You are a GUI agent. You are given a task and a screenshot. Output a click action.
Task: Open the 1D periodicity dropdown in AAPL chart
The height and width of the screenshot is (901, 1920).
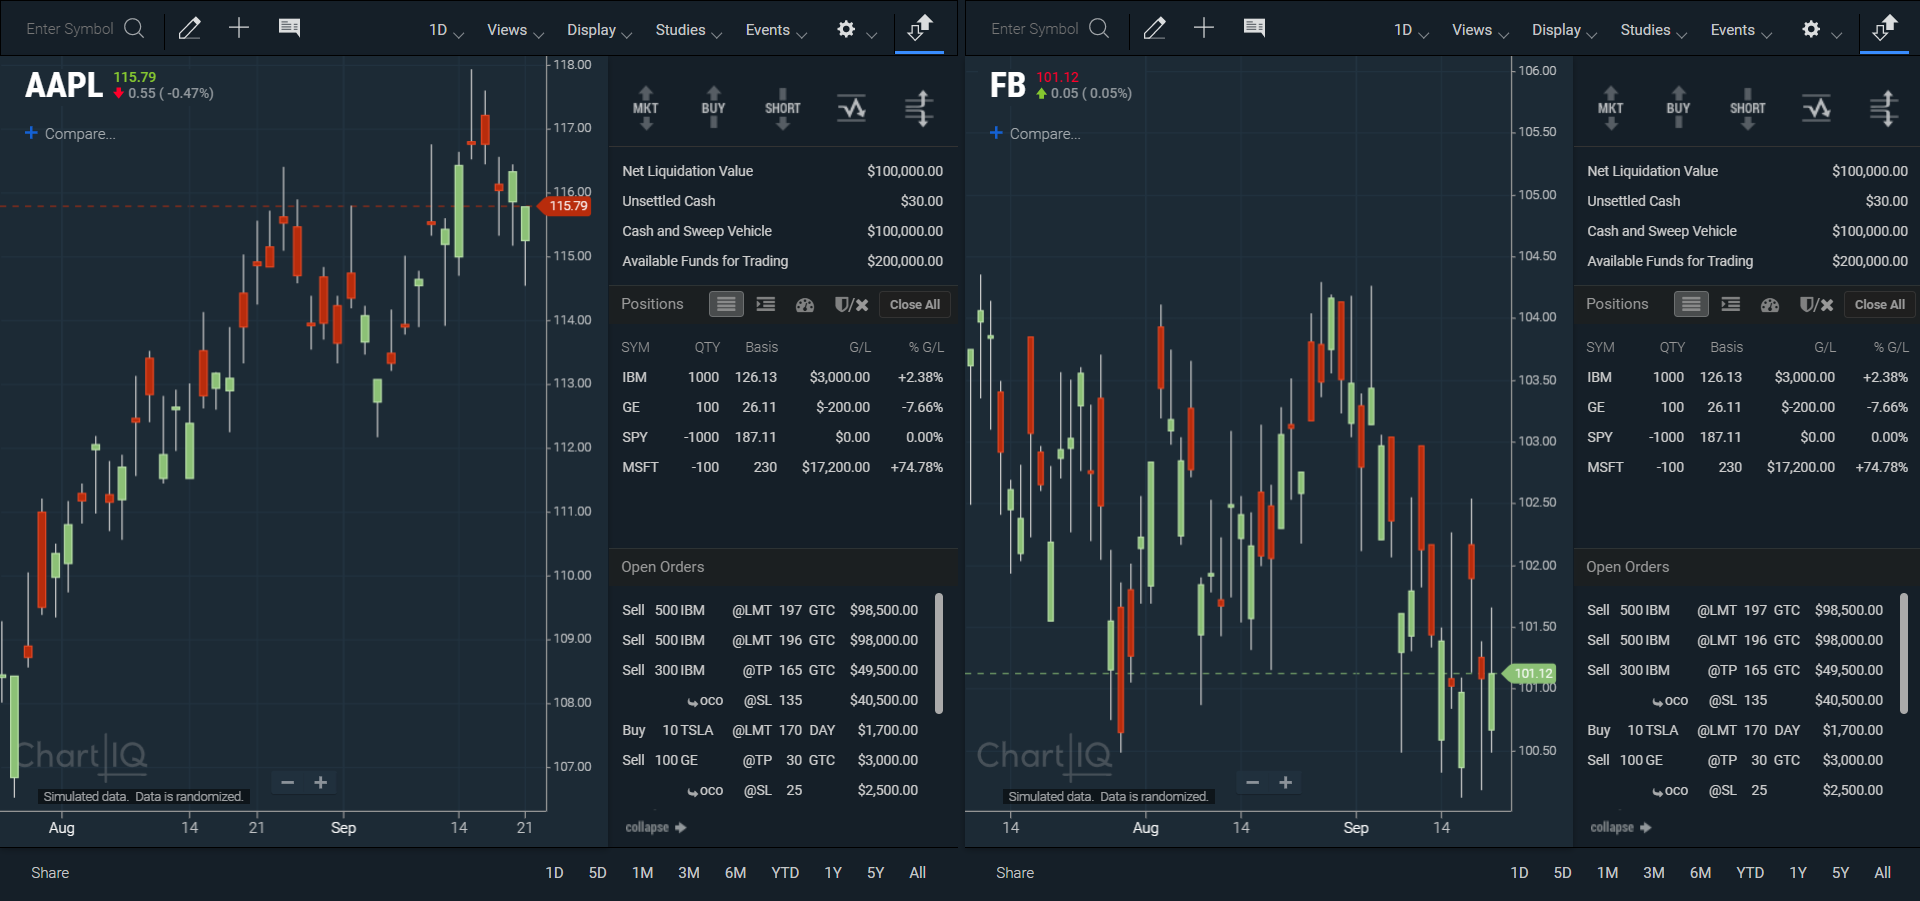[446, 30]
